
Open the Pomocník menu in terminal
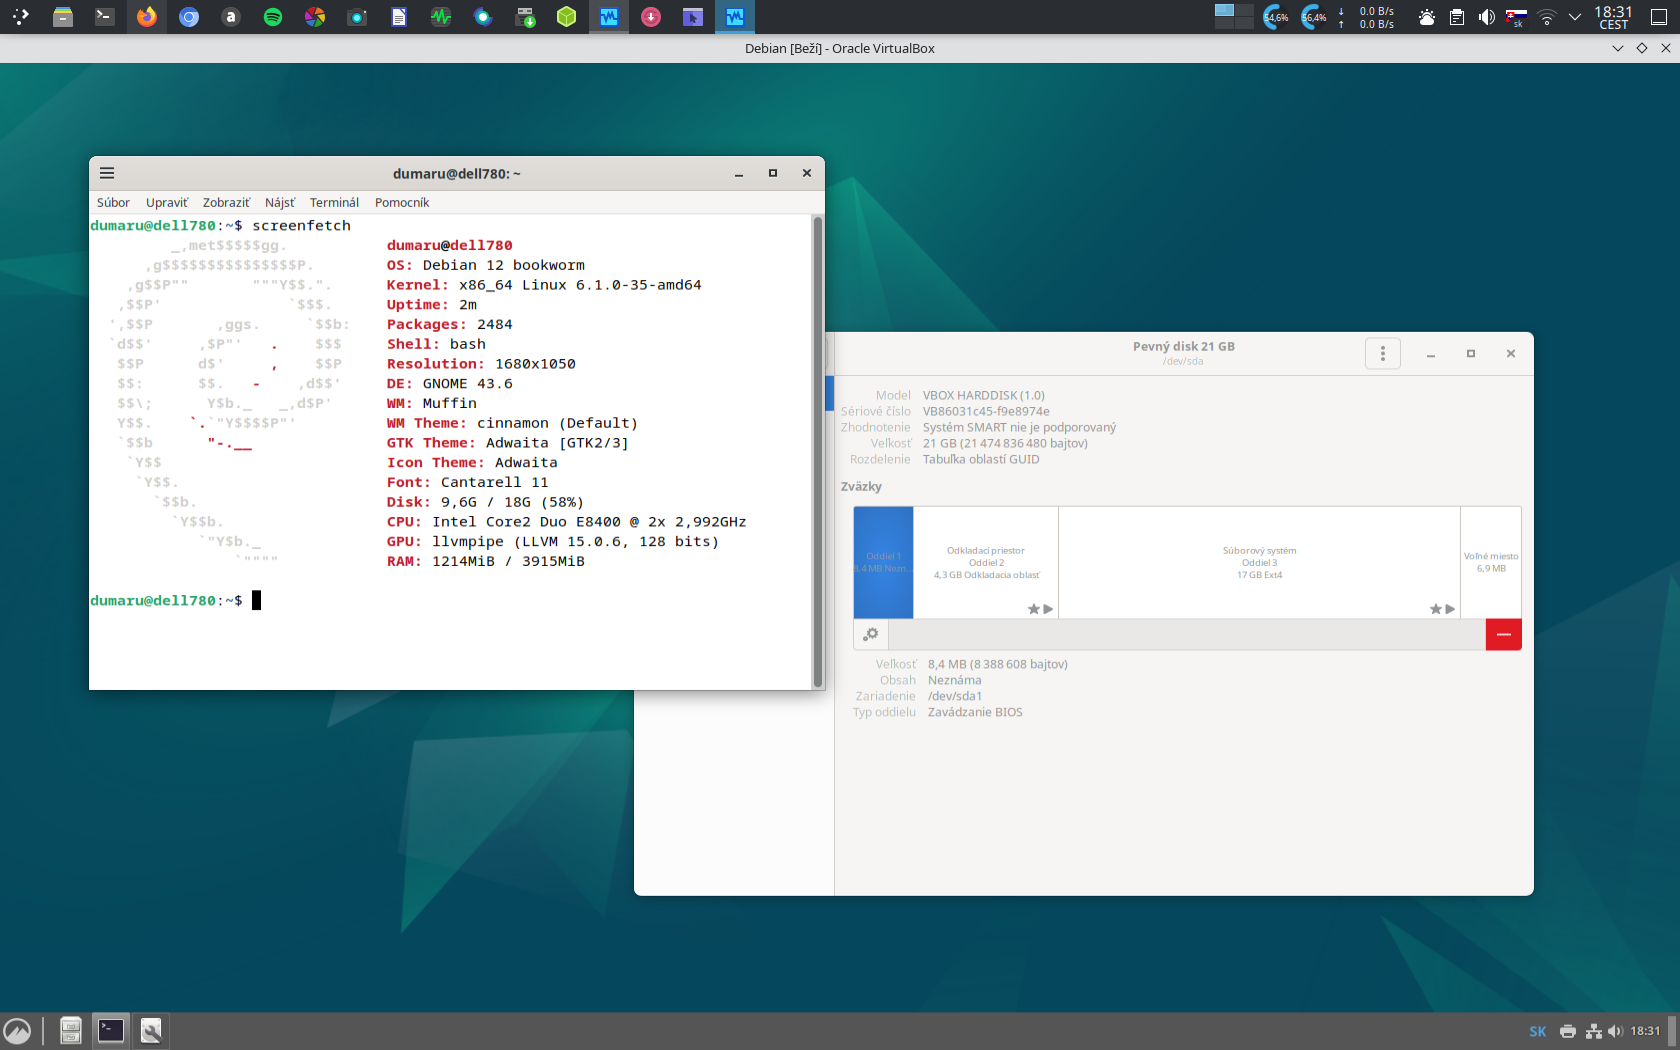[402, 202]
